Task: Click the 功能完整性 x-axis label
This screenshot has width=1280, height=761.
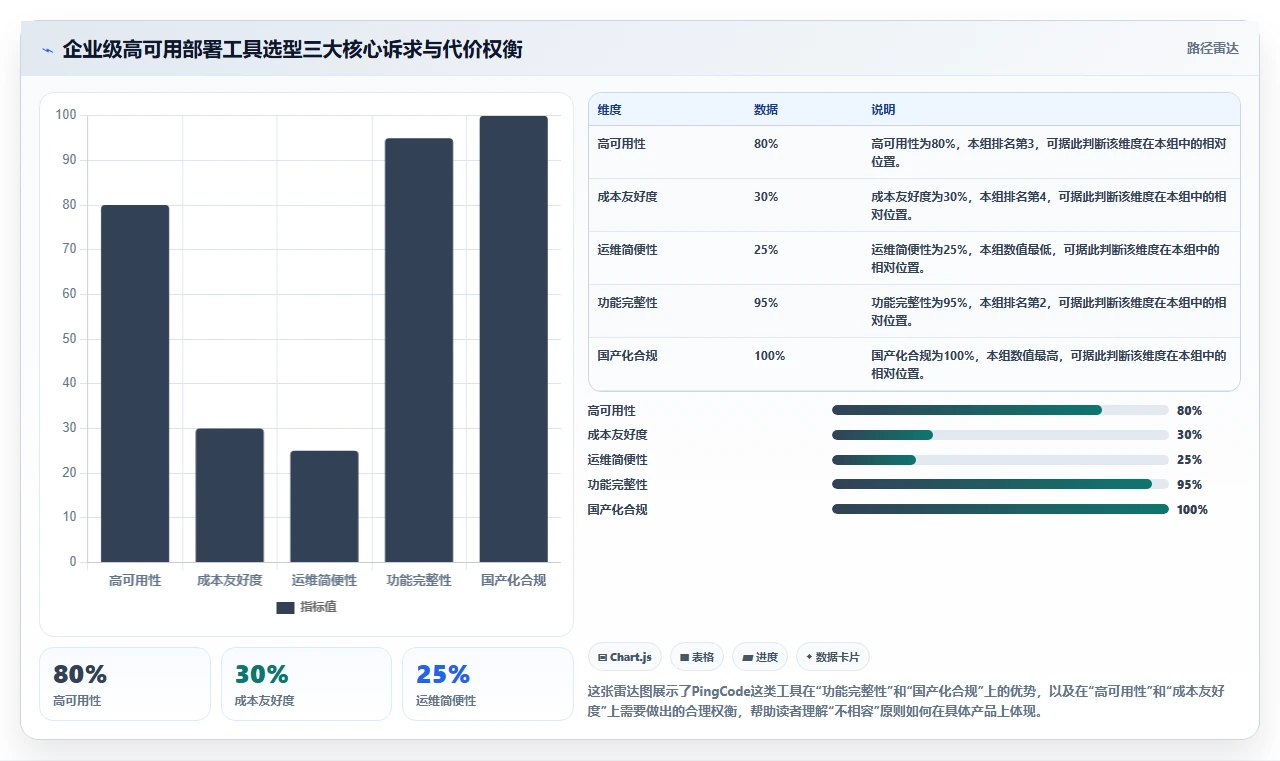Action: point(419,580)
